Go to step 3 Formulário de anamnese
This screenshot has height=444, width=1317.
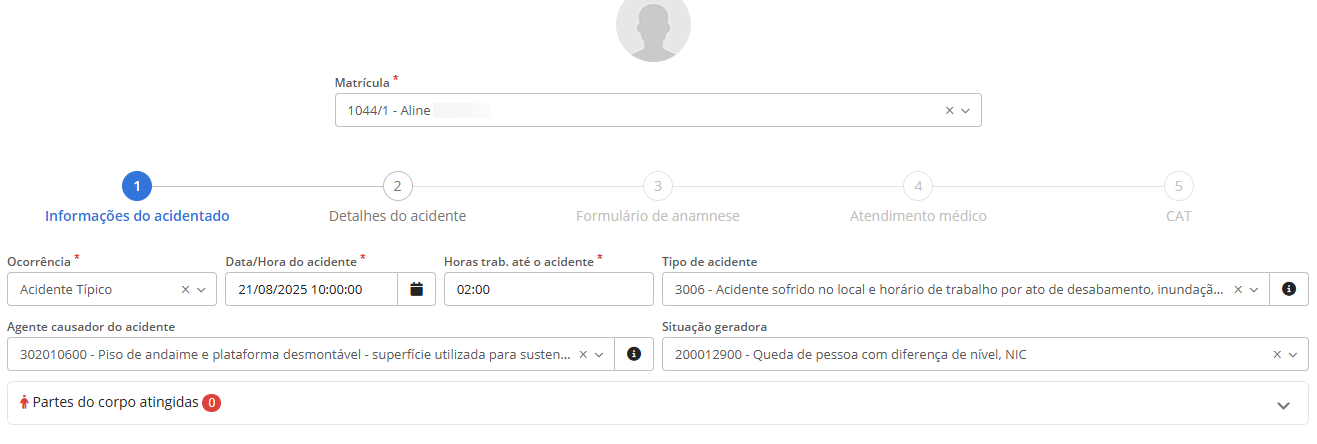point(657,186)
